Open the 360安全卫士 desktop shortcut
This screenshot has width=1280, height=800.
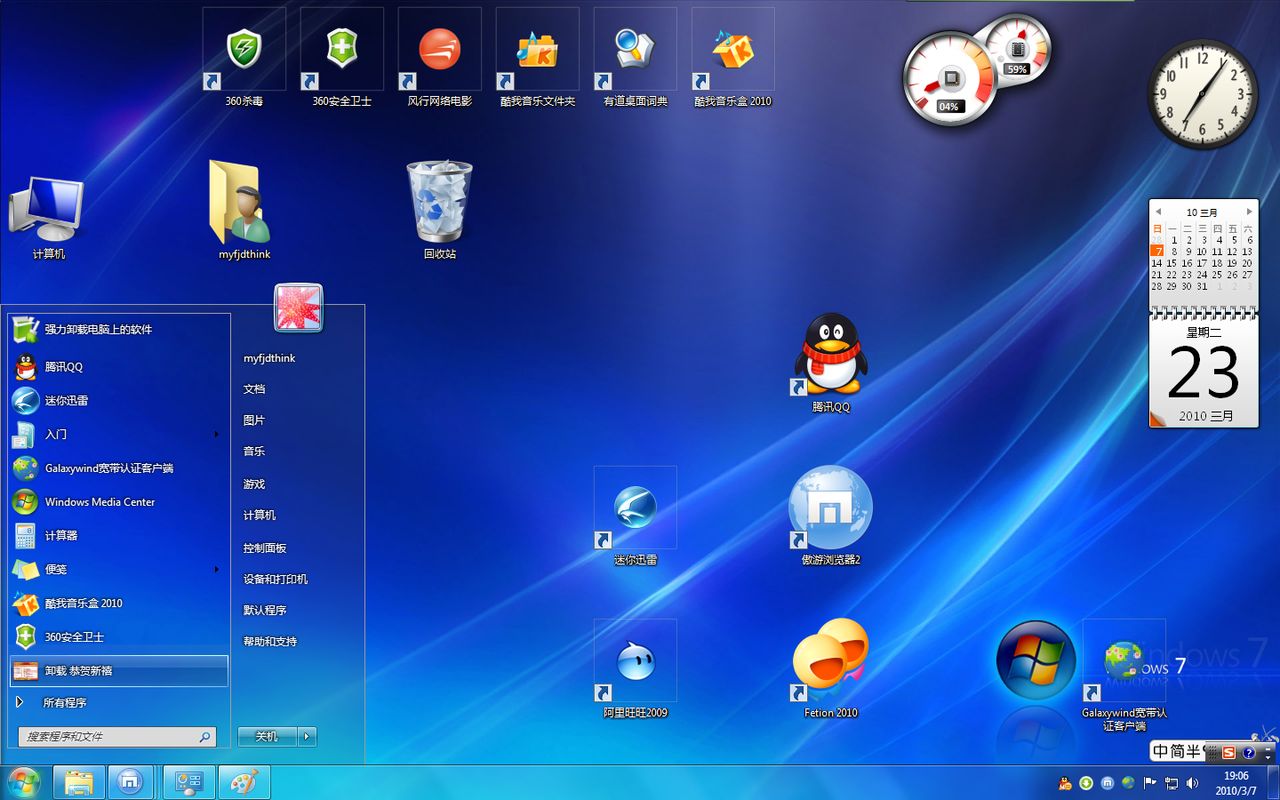pyautogui.click(x=342, y=57)
